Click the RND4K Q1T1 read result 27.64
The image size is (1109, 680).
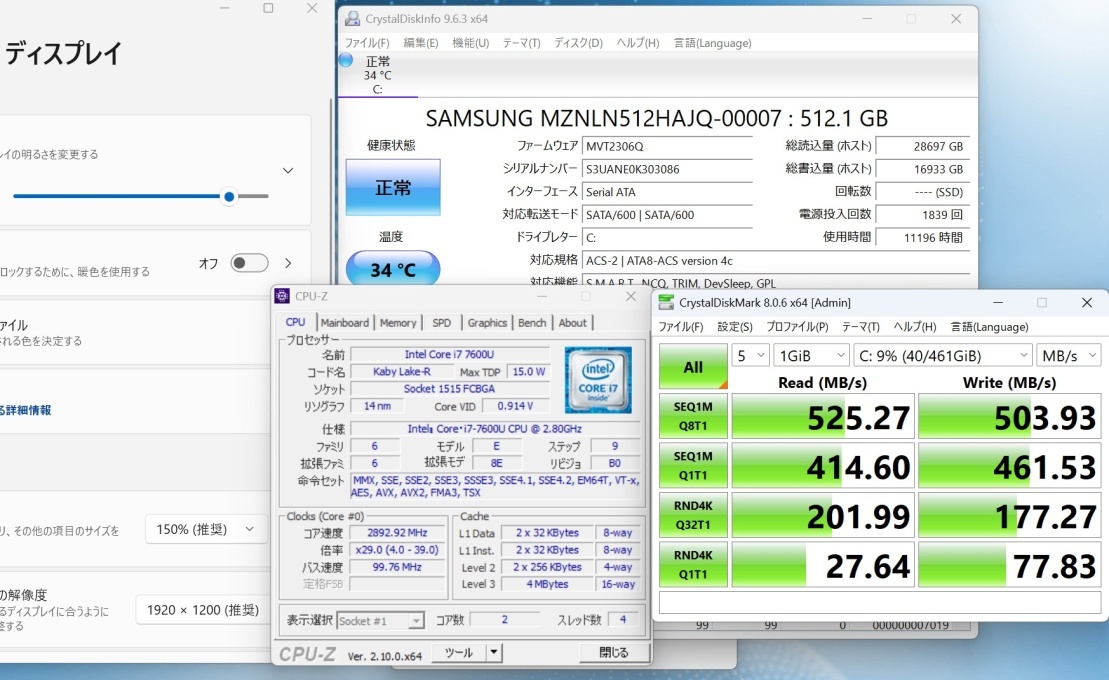823,565
